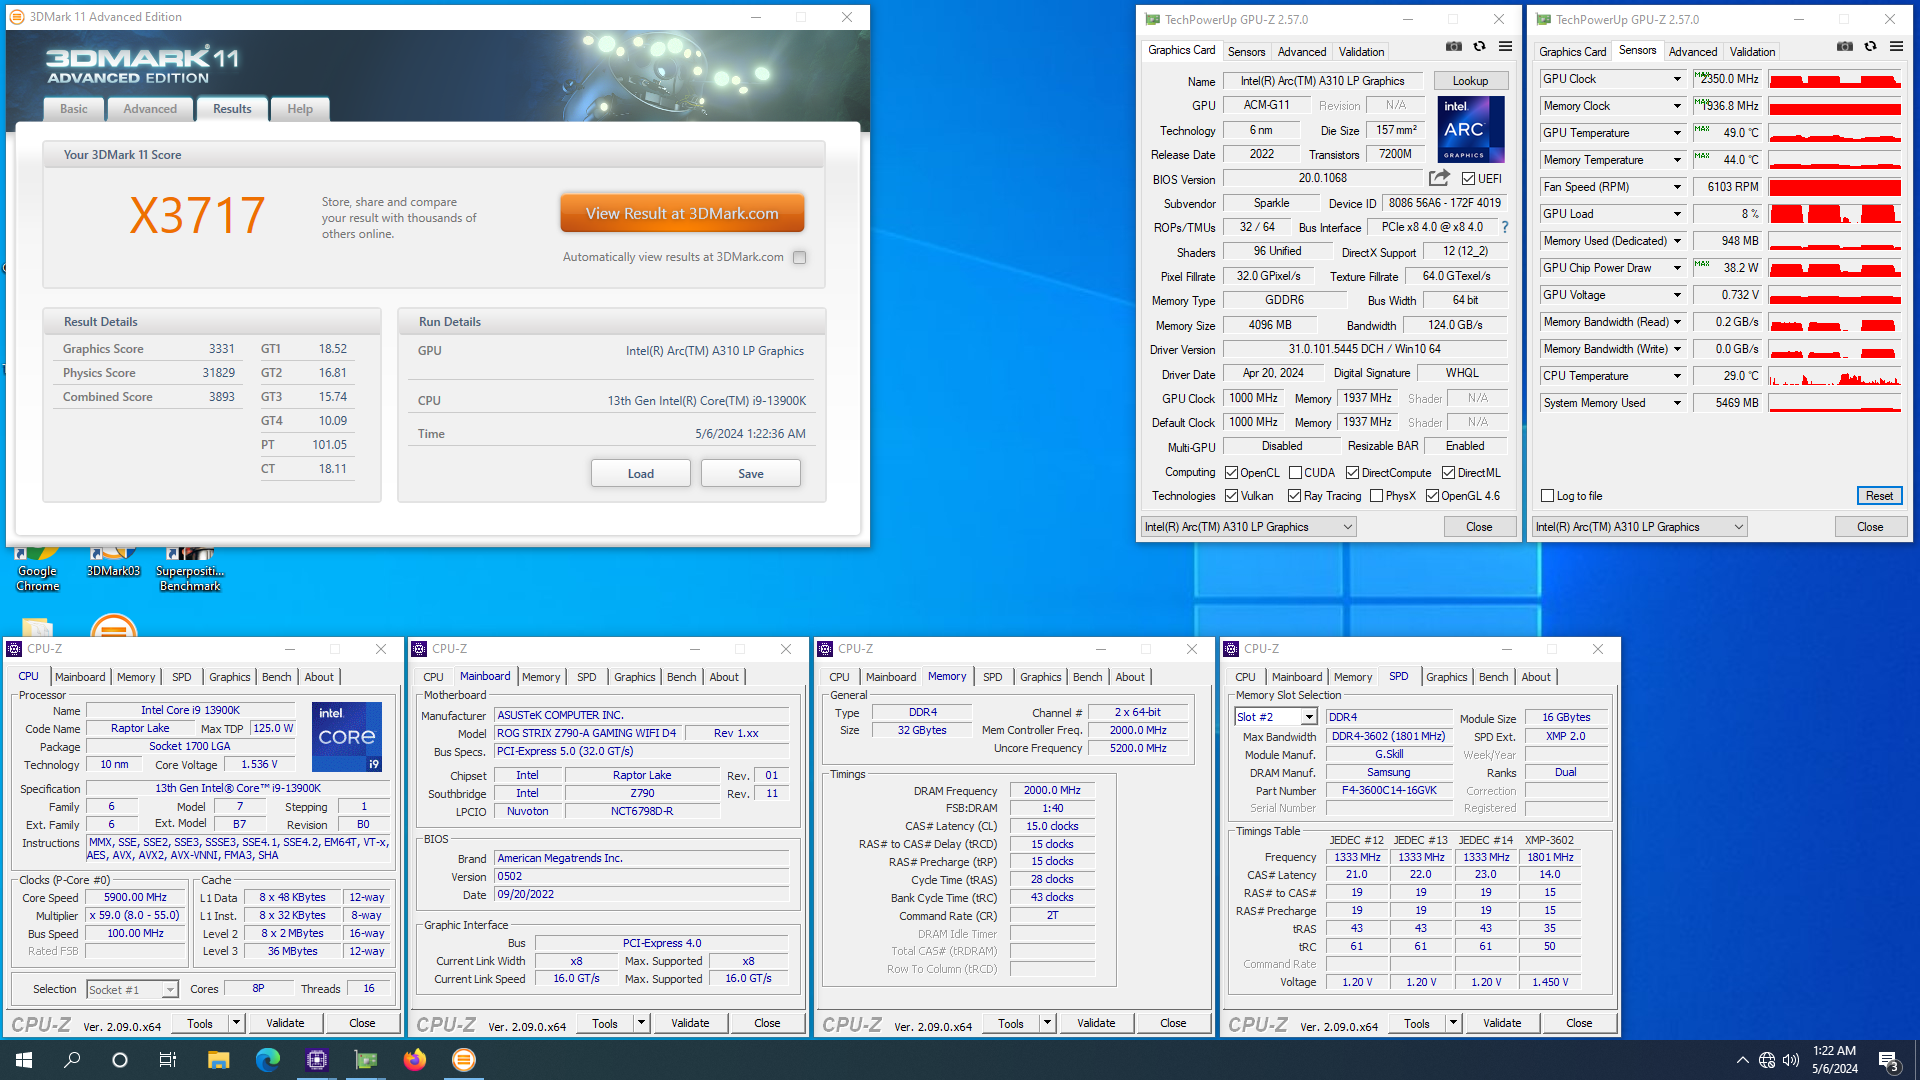Click the Driver Version field in GPU-Z
Image resolution: width=1920 pixels, height=1080 pixels.
pyautogui.click(x=1365, y=349)
